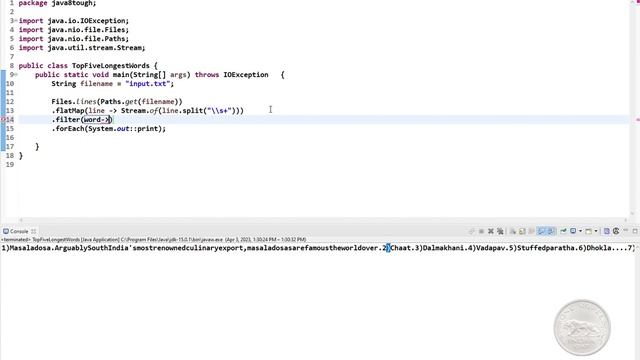
Task: Click the package java8tough declaration
Action: pyautogui.click(x=58, y=3)
